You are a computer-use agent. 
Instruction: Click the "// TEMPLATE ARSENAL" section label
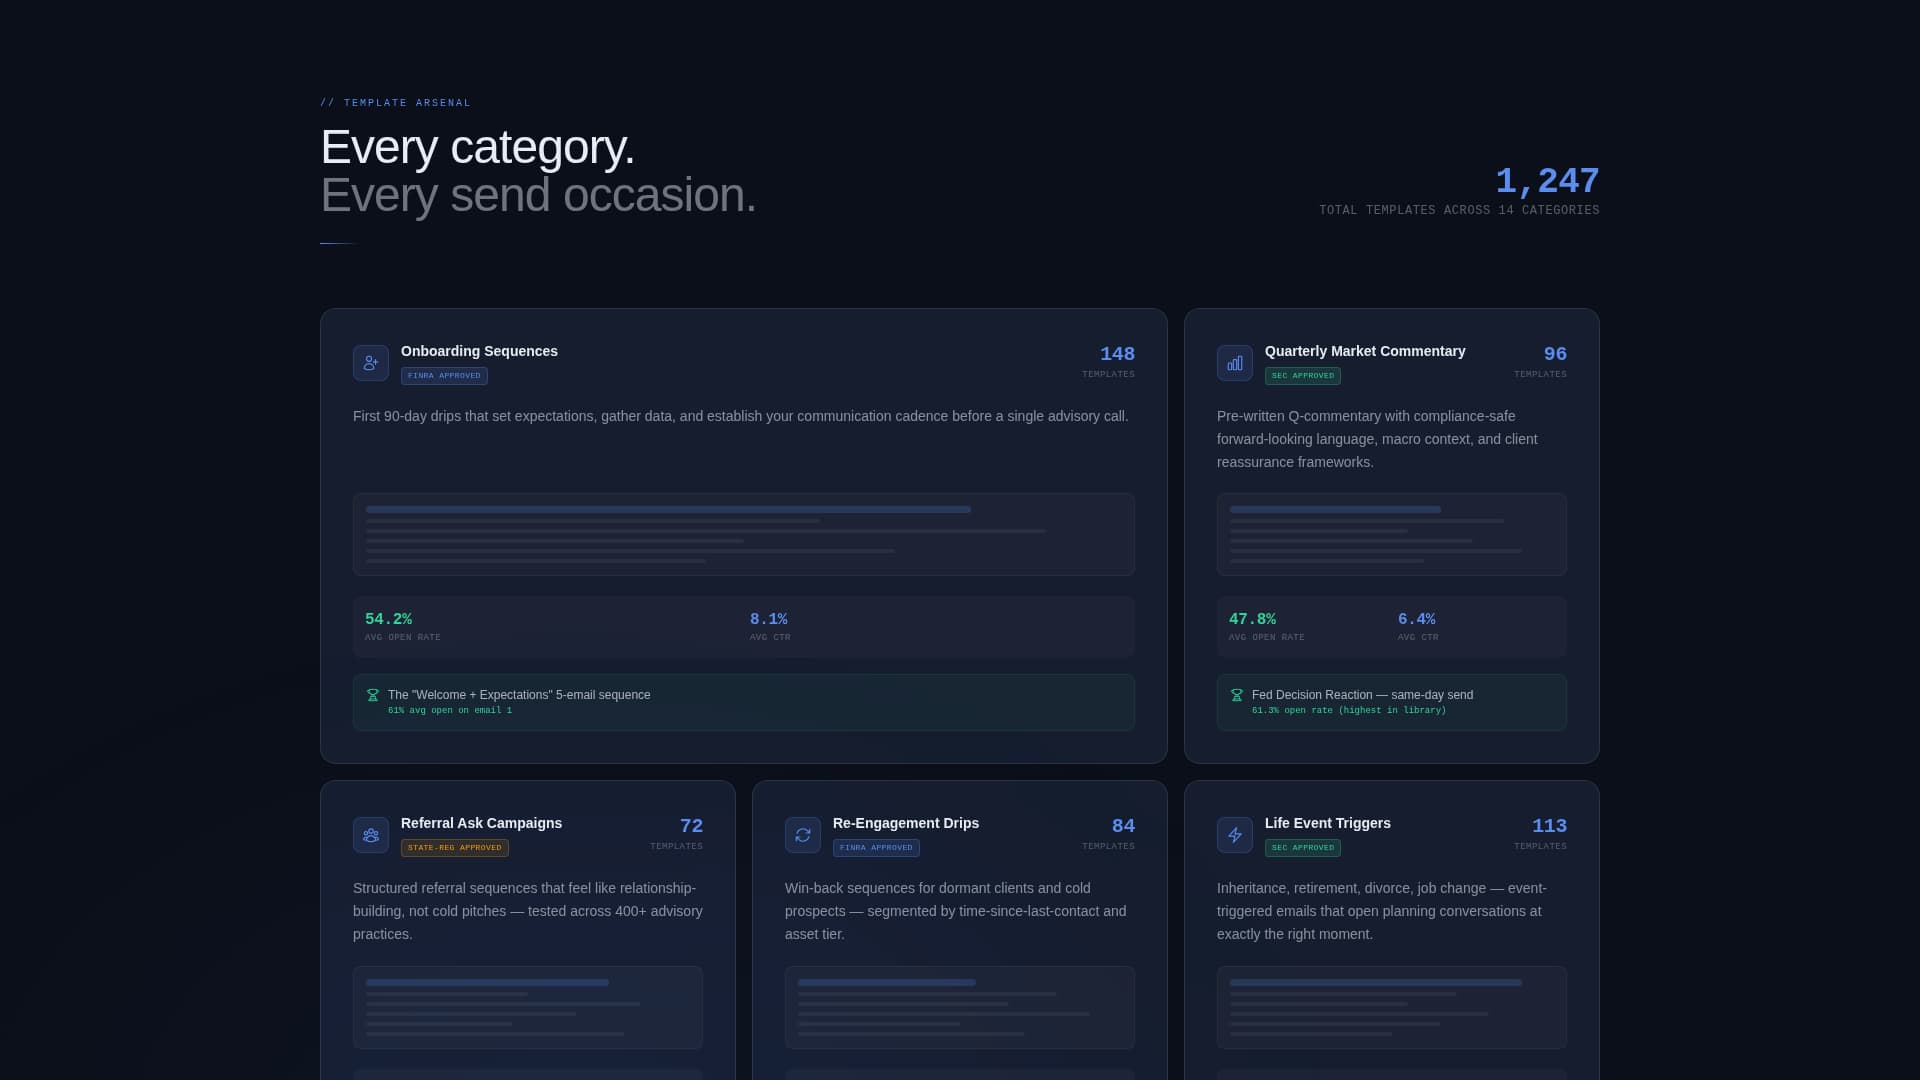pos(395,103)
